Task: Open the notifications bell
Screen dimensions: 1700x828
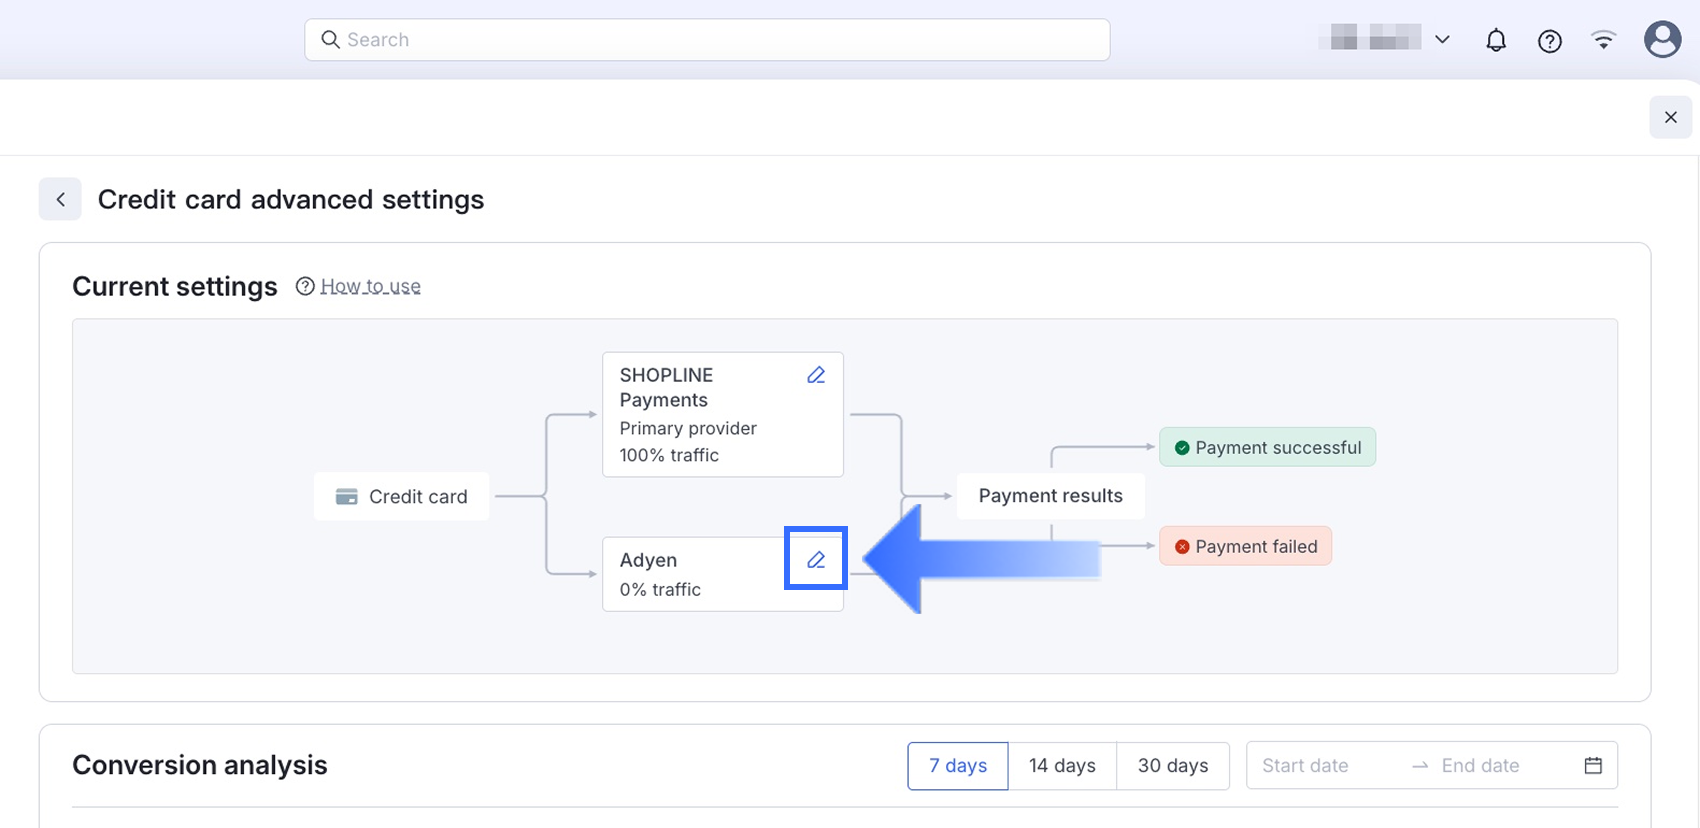Action: point(1496,40)
